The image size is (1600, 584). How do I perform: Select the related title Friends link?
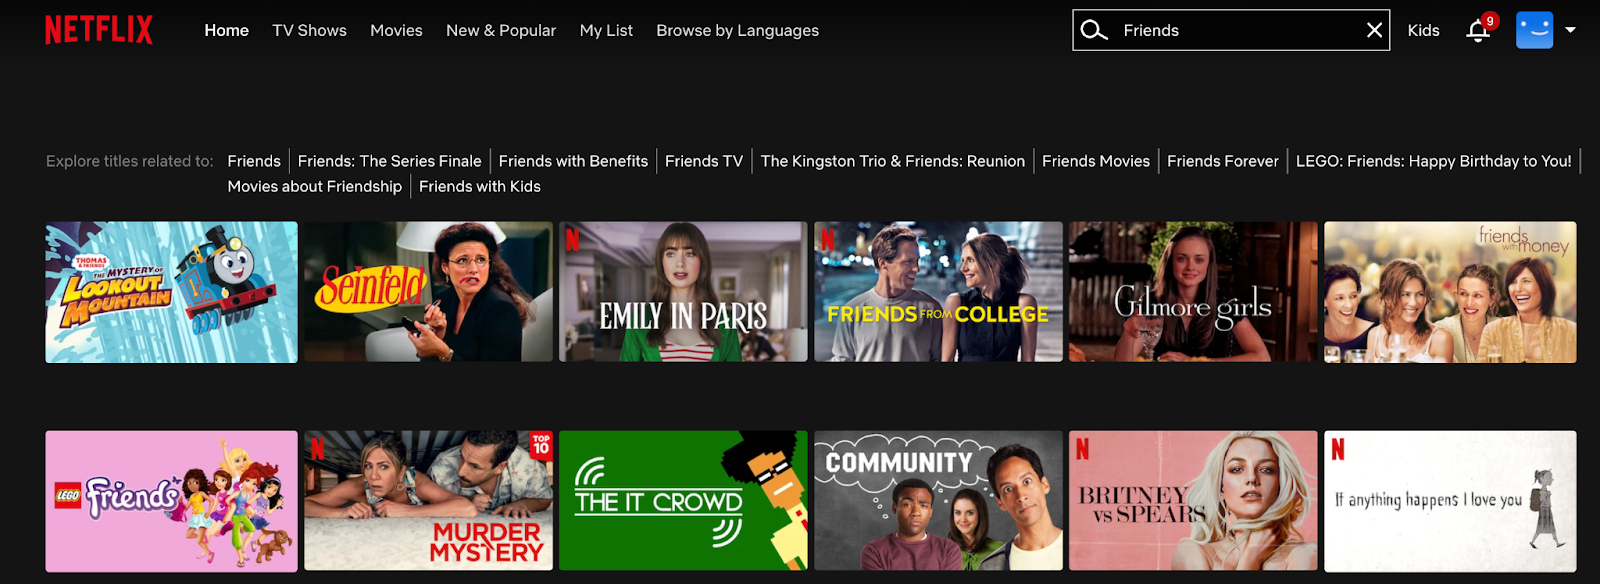pyautogui.click(x=254, y=161)
